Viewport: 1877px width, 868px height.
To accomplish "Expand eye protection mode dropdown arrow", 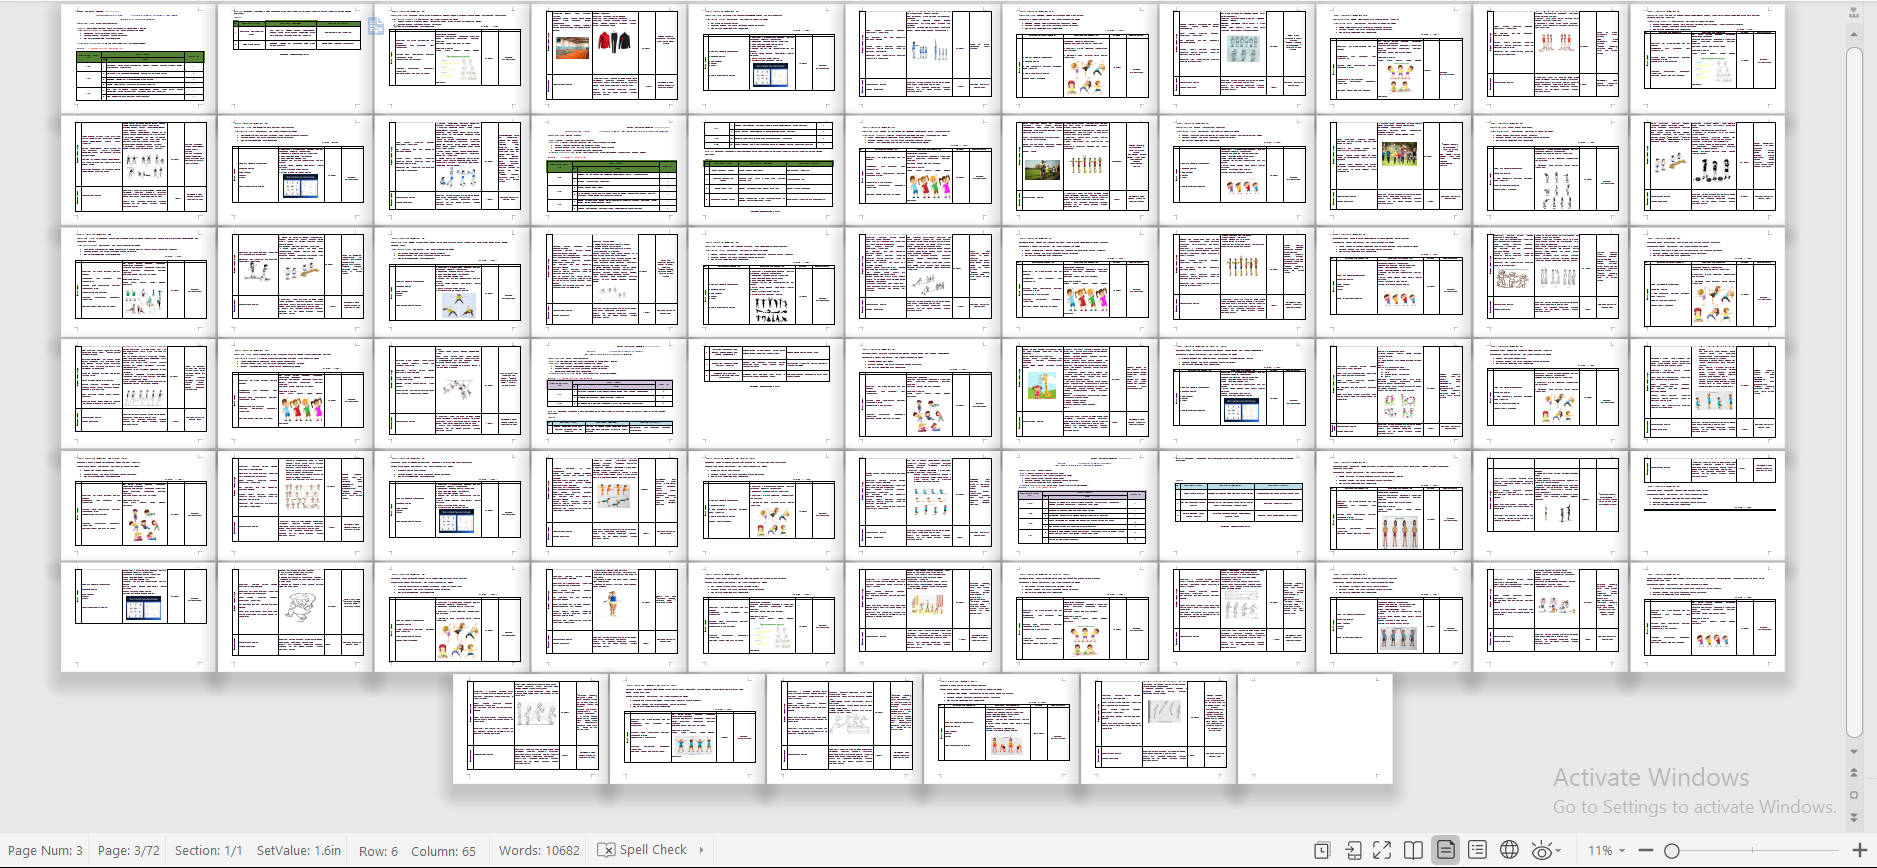I will 1558,851.
